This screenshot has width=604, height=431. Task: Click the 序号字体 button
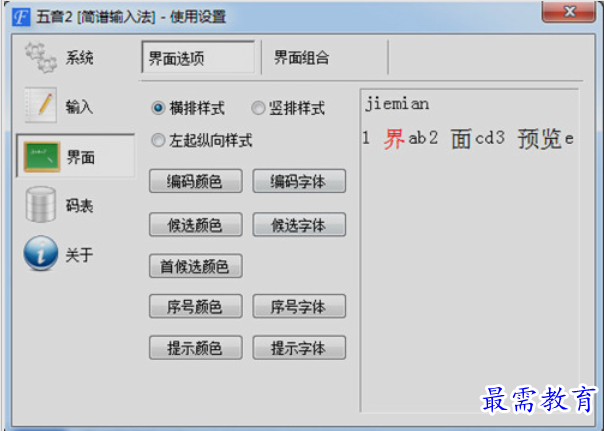(299, 307)
